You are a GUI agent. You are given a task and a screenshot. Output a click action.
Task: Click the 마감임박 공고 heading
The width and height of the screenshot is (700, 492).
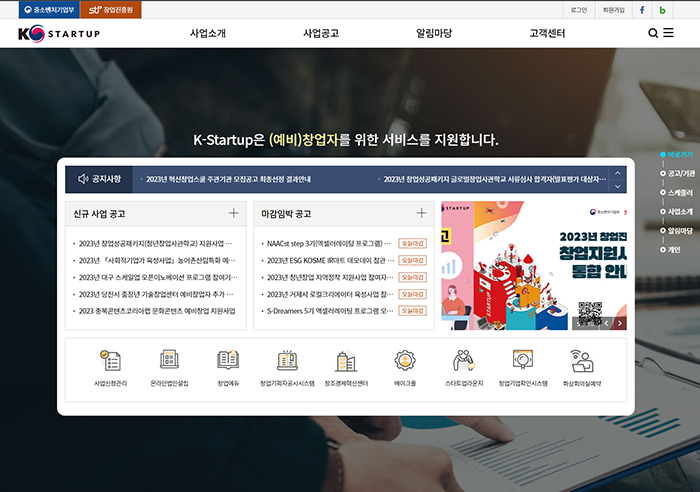(286, 213)
